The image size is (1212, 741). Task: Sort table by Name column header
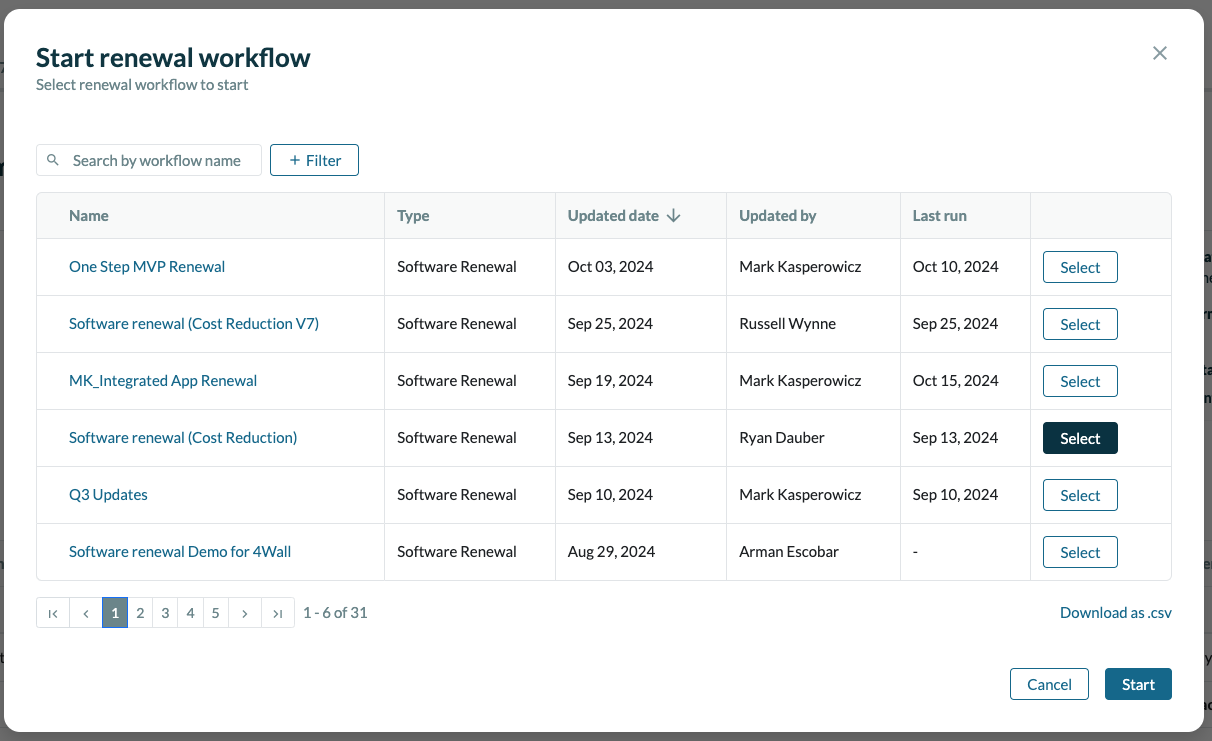point(89,216)
